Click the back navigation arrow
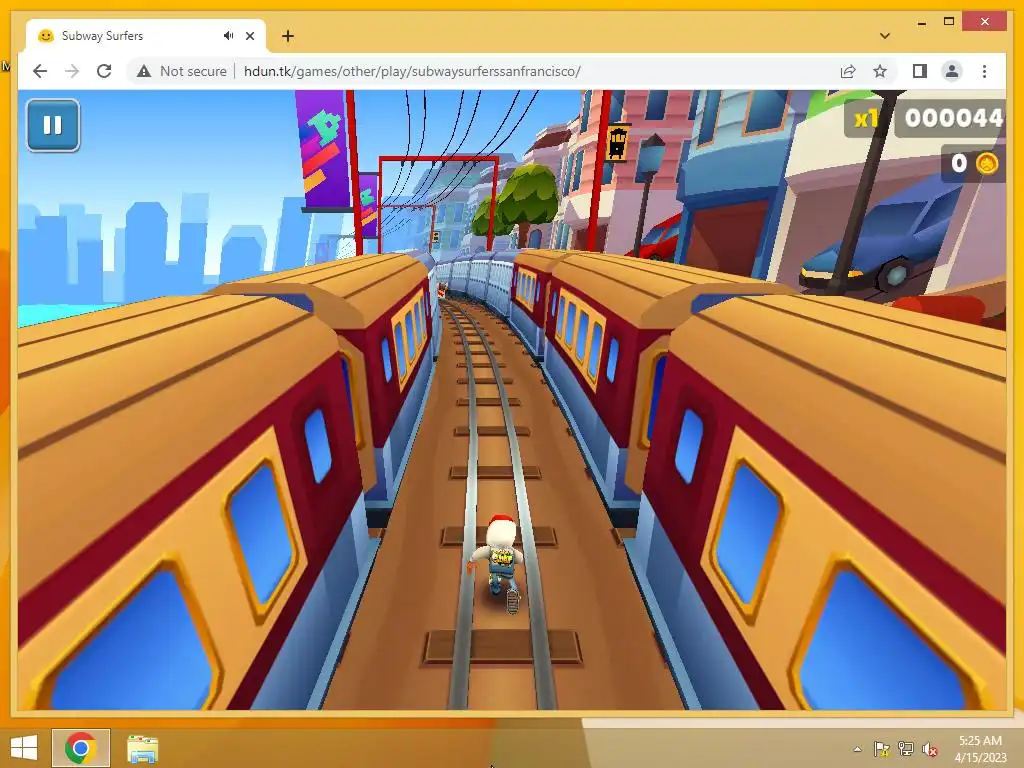1024x768 pixels. pyautogui.click(x=40, y=71)
